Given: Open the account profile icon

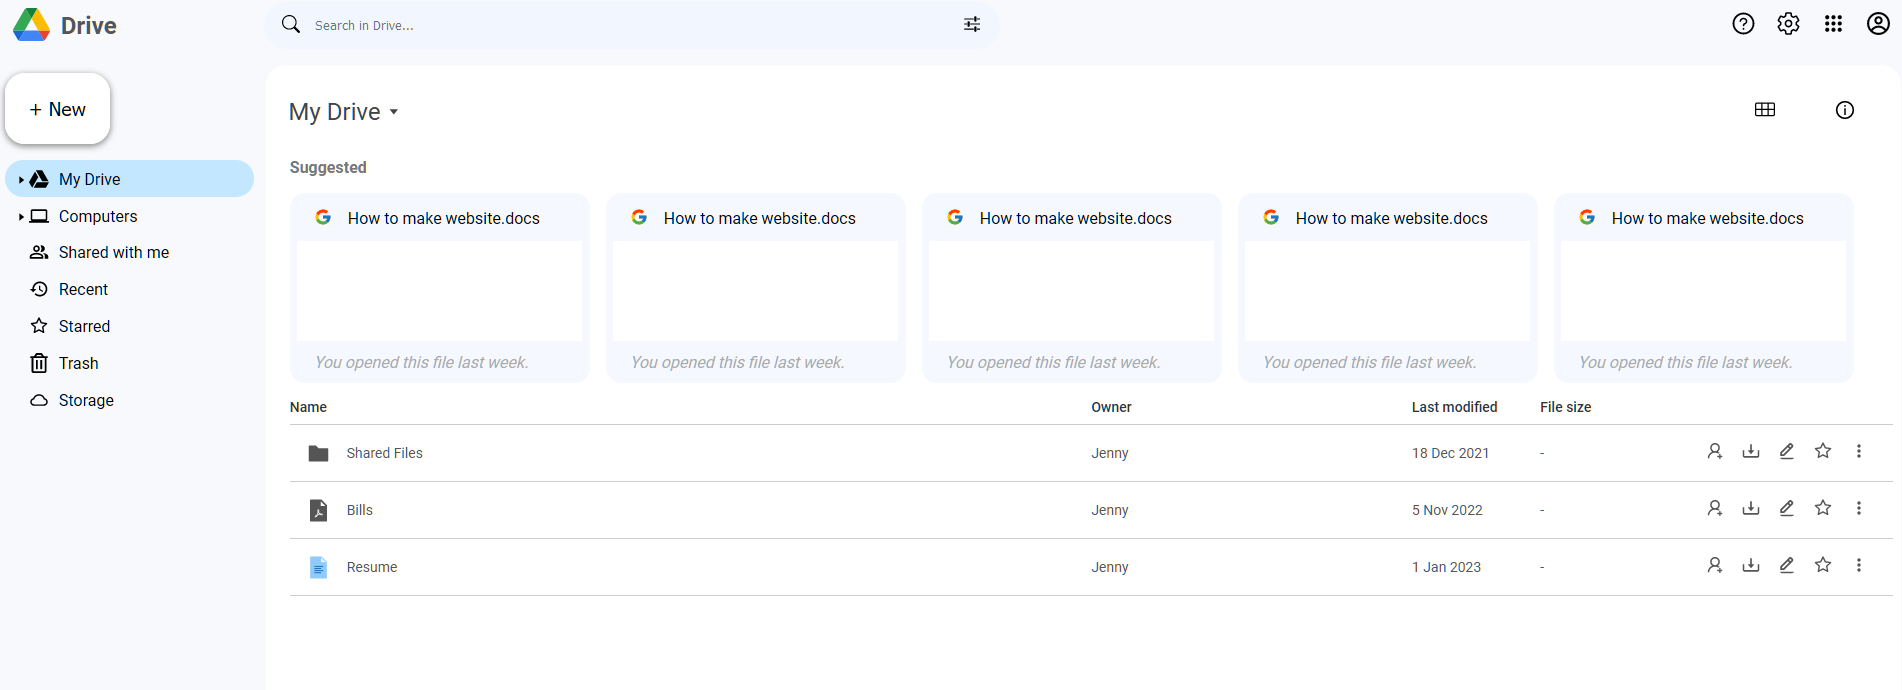Looking at the screenshot, I should 1878,24.
